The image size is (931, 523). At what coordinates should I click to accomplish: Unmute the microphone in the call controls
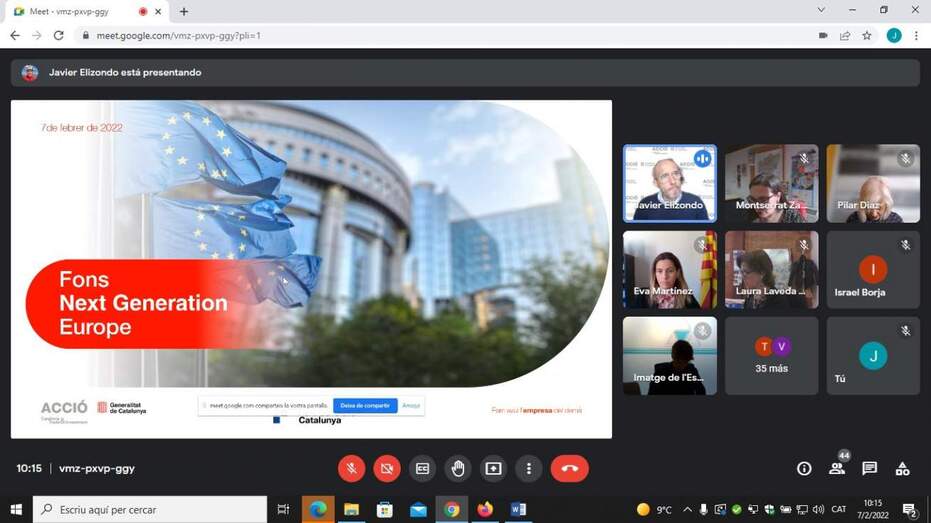tap(351, 468)
